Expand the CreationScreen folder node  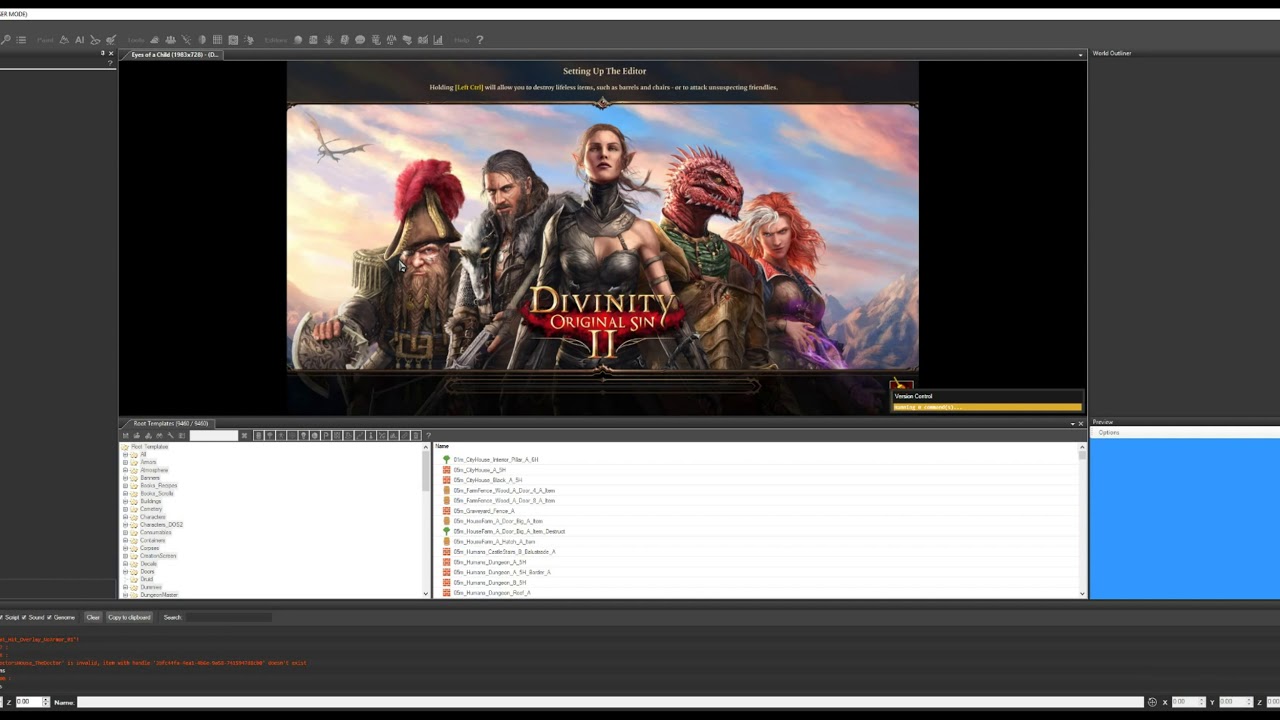click(126, 556)
